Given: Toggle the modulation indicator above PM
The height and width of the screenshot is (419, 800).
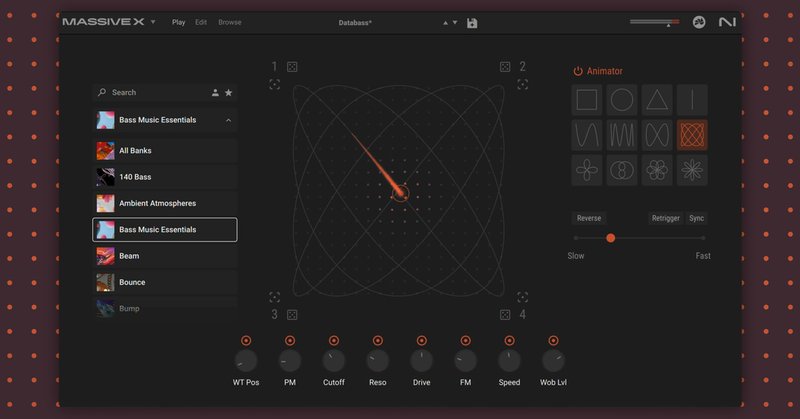Looking at the screenshot, I should coord(290,340).
